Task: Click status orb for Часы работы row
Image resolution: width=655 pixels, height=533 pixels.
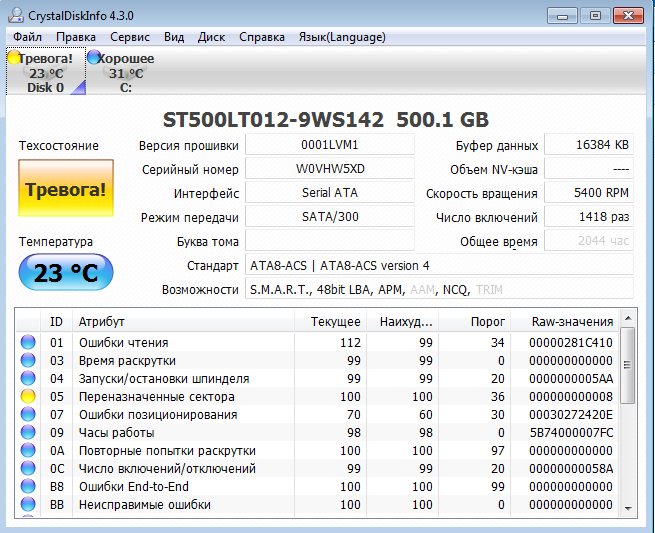Action: pyautogui.click(x=28, y=432)
